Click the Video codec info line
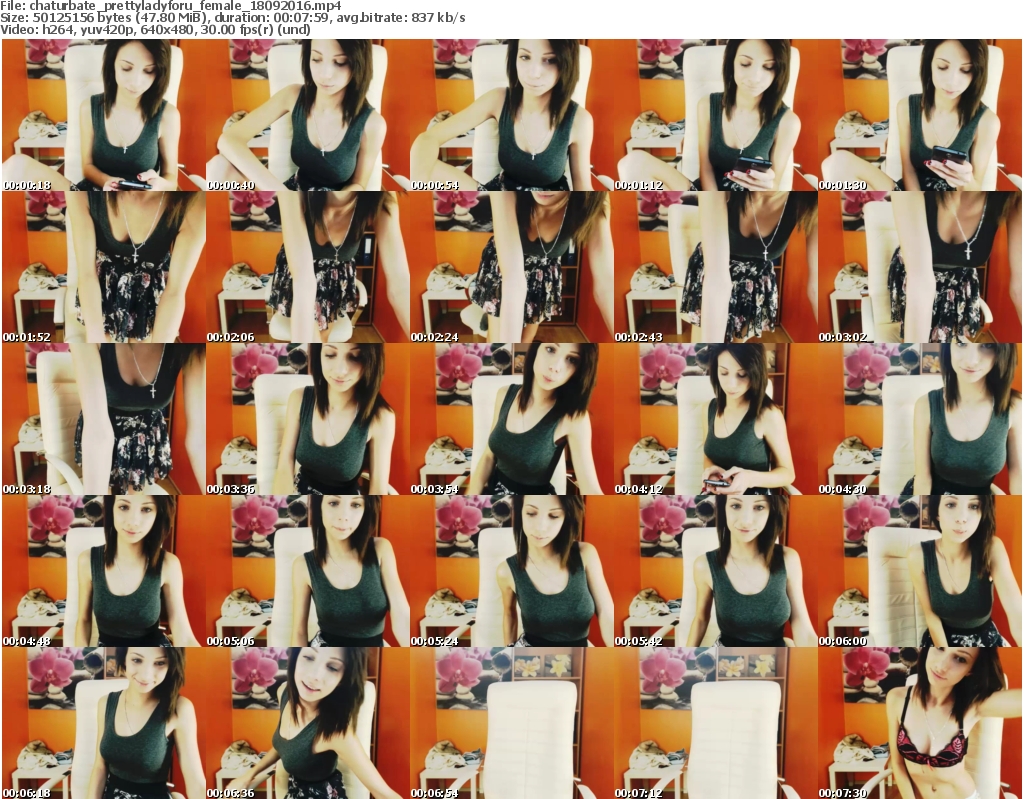 tap(156, 30)
